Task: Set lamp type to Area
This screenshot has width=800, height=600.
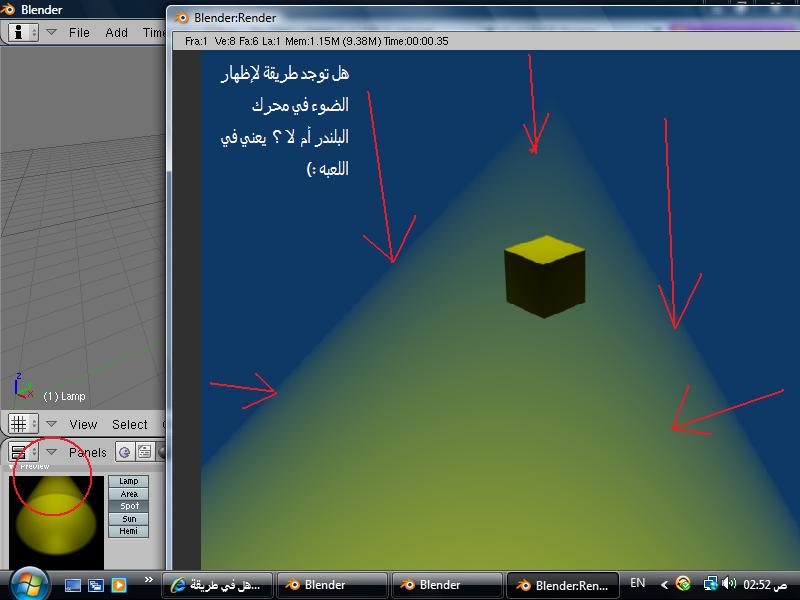Action: tap(129, 494)
